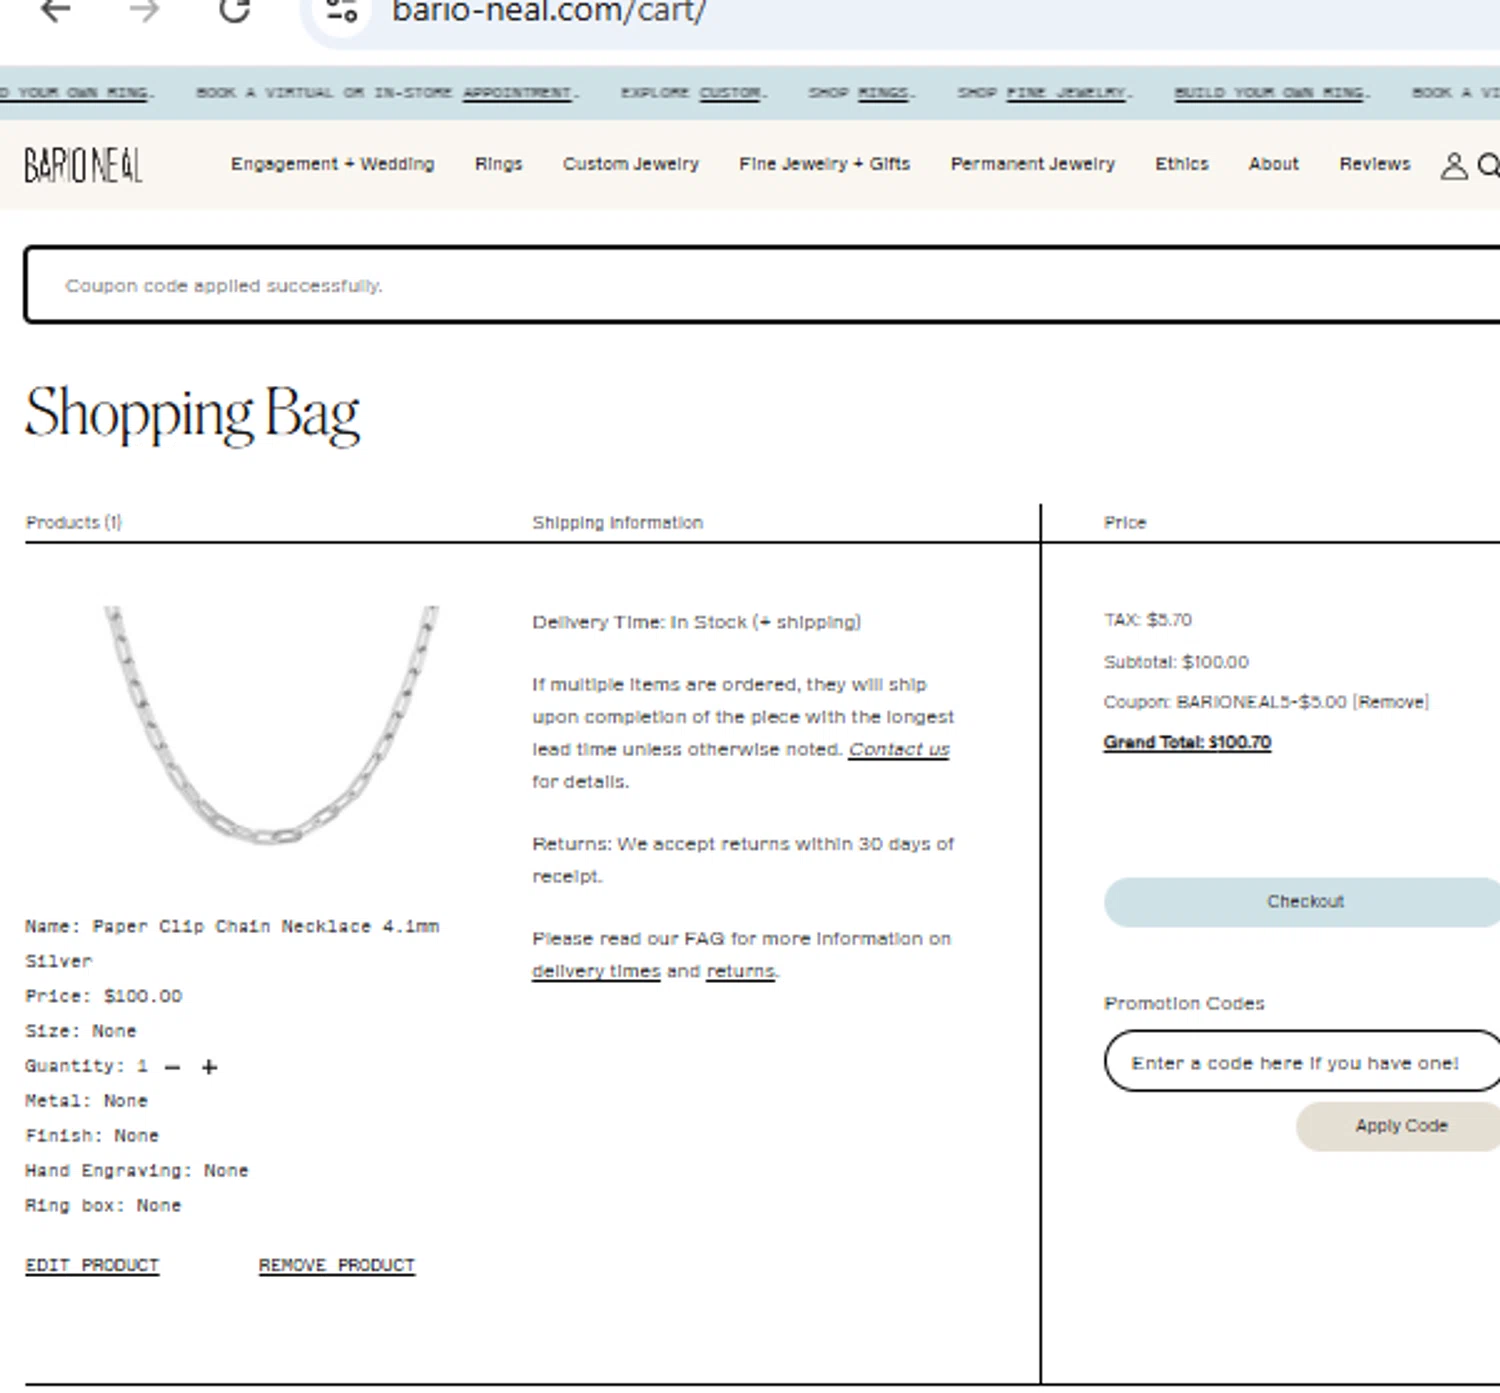Screen dimensions: 1500x1393
Task: Open the Reviews menu
Action: [x=1374, y=164]
